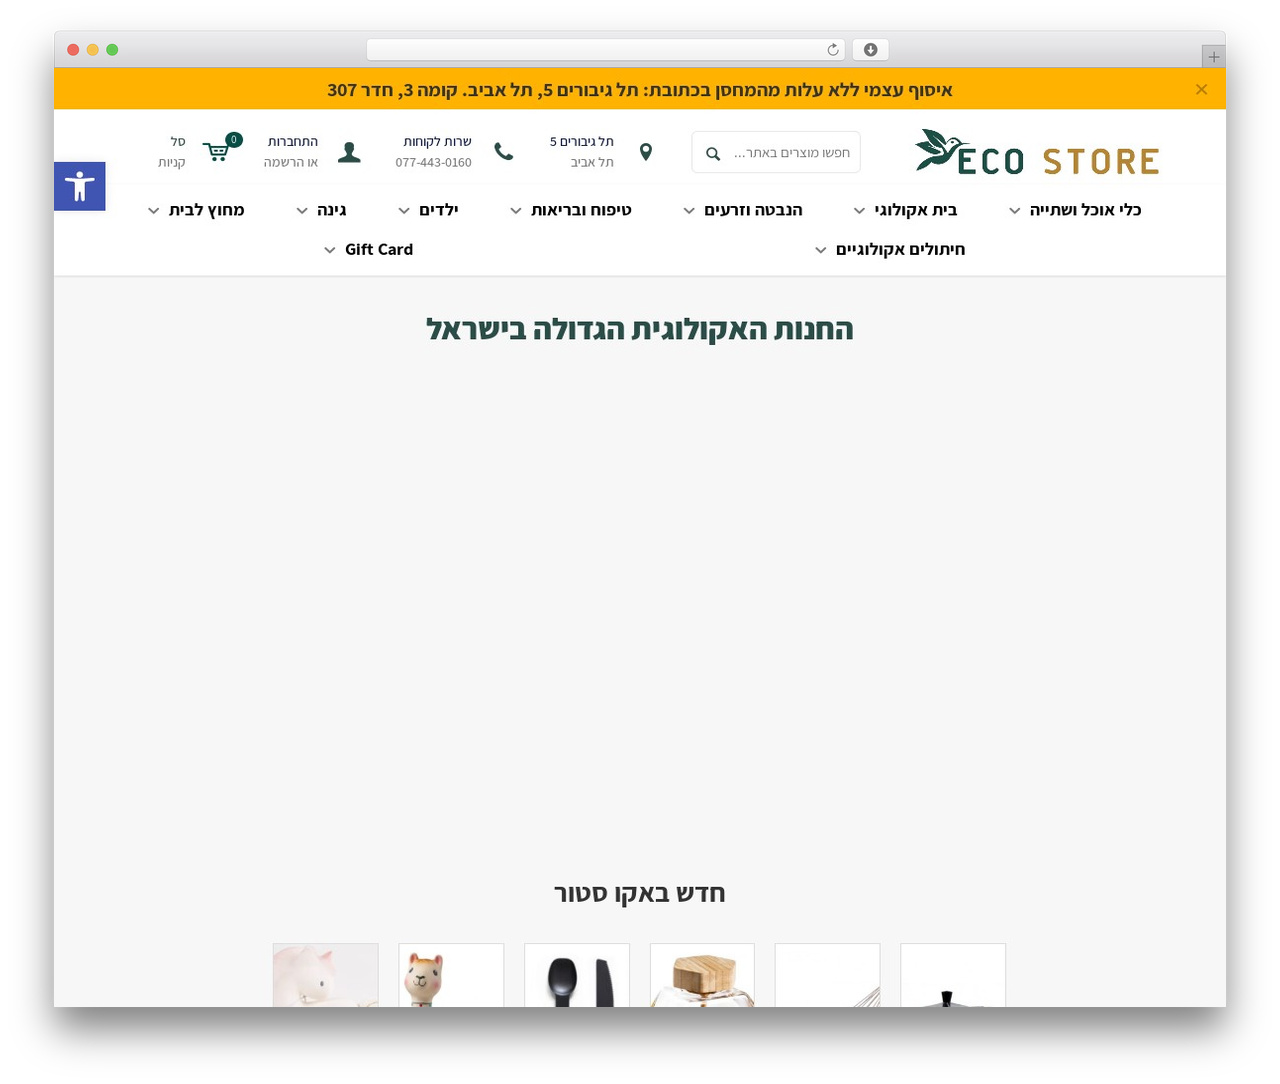
Task: Click the חדש באקו סטור section heading
Action: (640, 893)
